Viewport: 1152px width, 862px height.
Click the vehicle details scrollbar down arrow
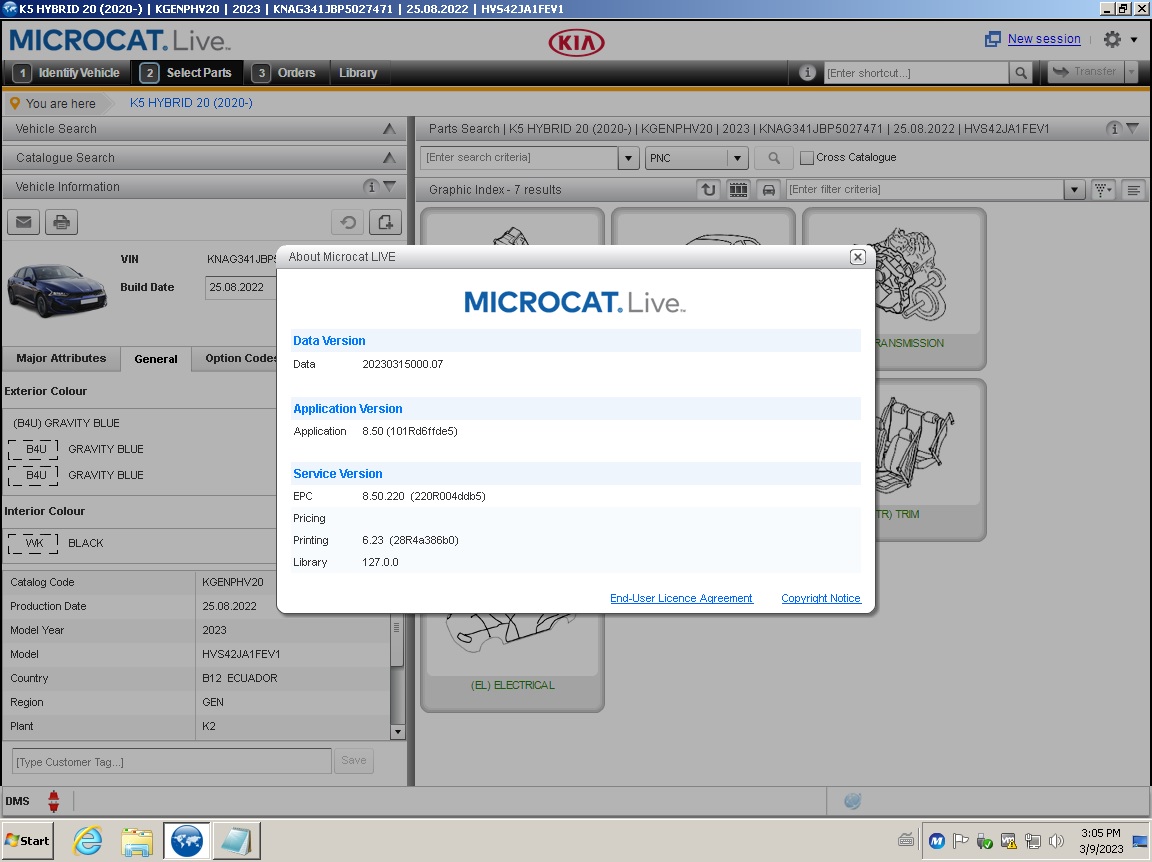coord(397,732)
